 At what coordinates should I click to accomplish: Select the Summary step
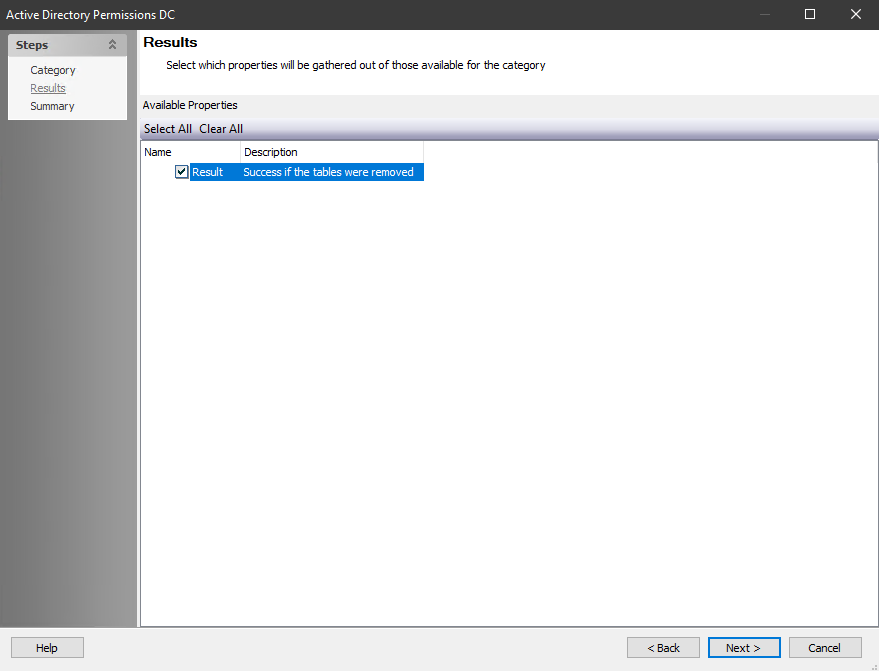51,105
